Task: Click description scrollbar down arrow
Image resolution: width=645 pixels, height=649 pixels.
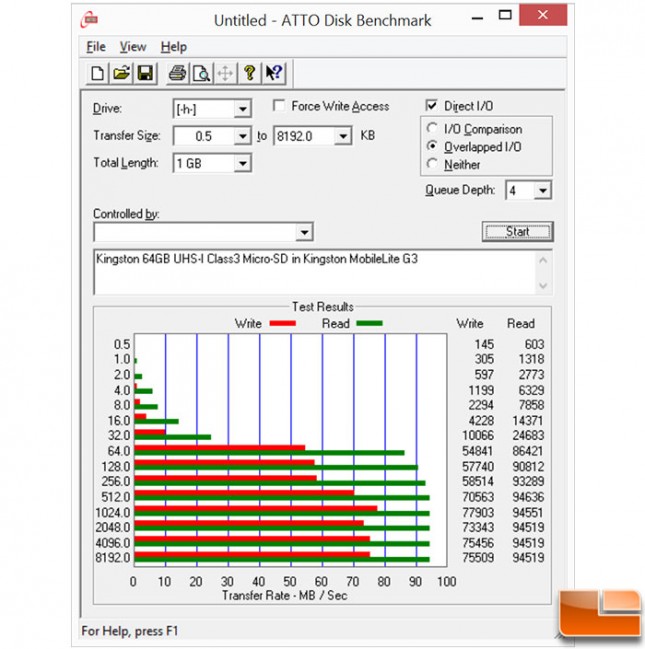Action: (x=544, y=286)
